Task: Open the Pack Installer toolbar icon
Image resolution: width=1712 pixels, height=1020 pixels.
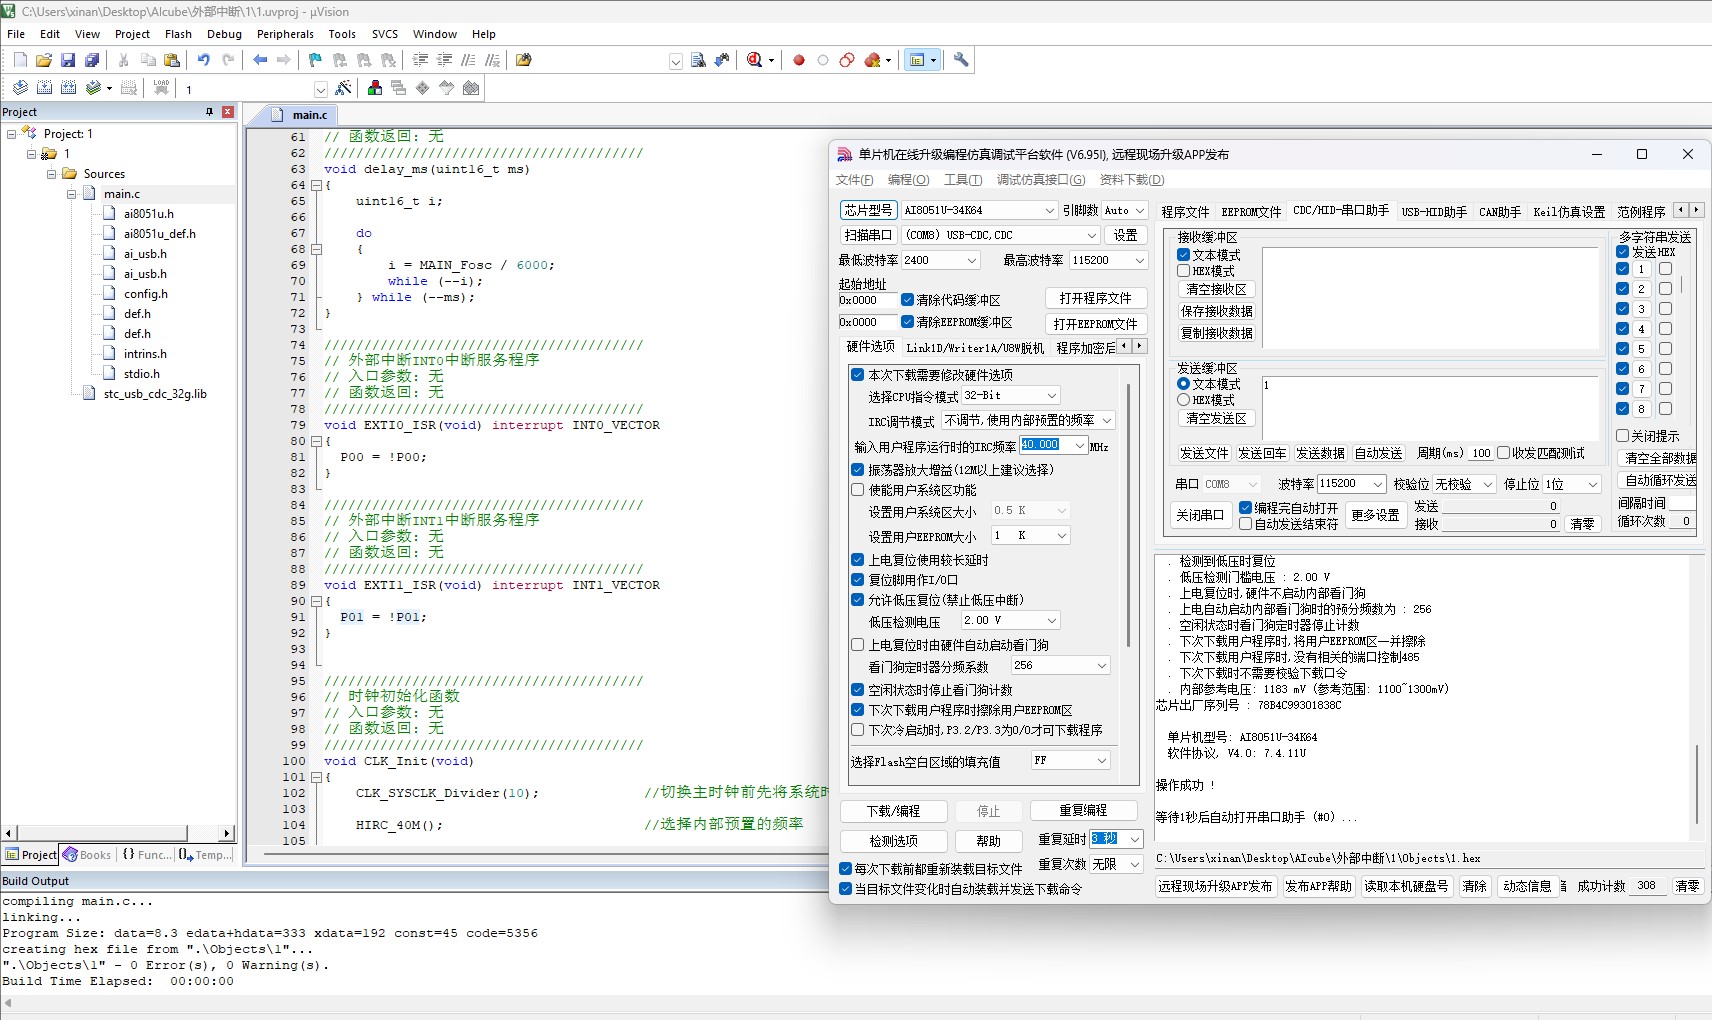Action: [471, 88]
